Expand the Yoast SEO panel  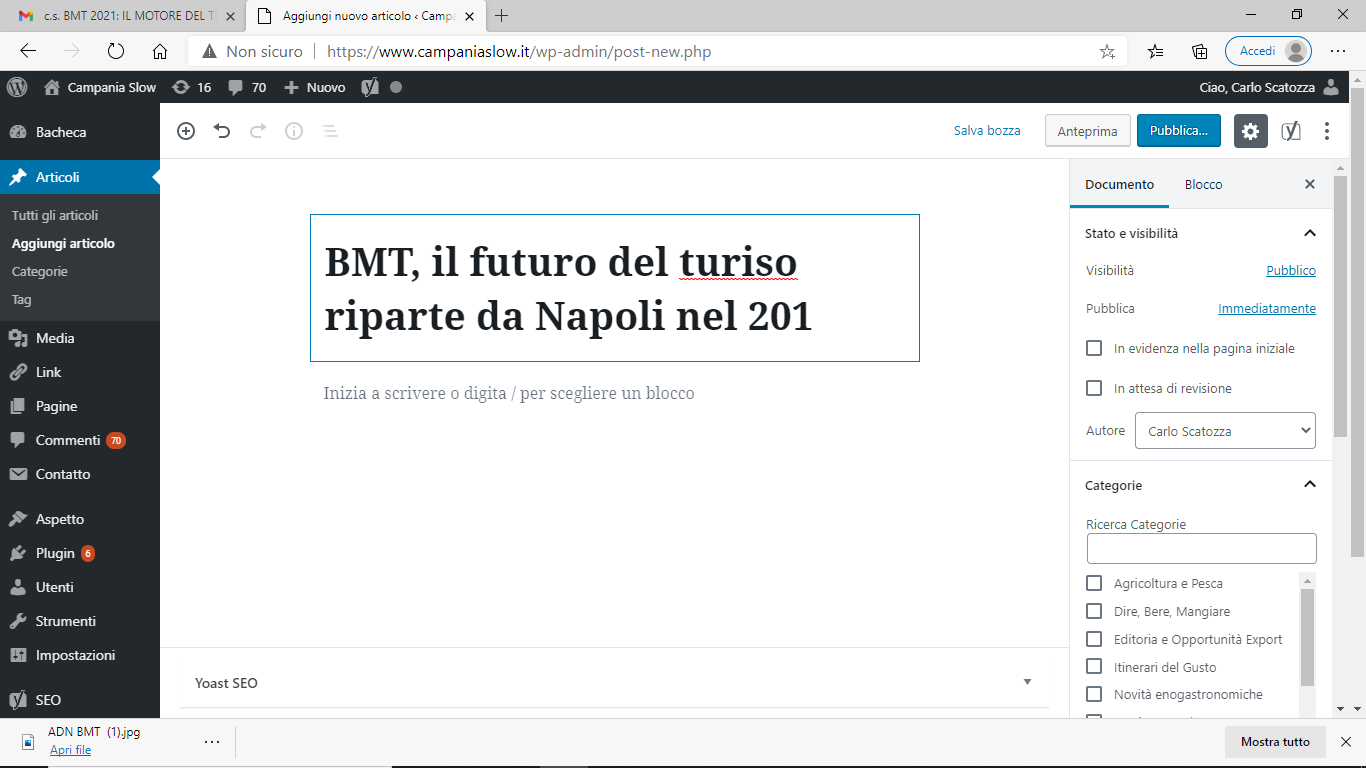pyautogui.click(x=1027, y=683)
